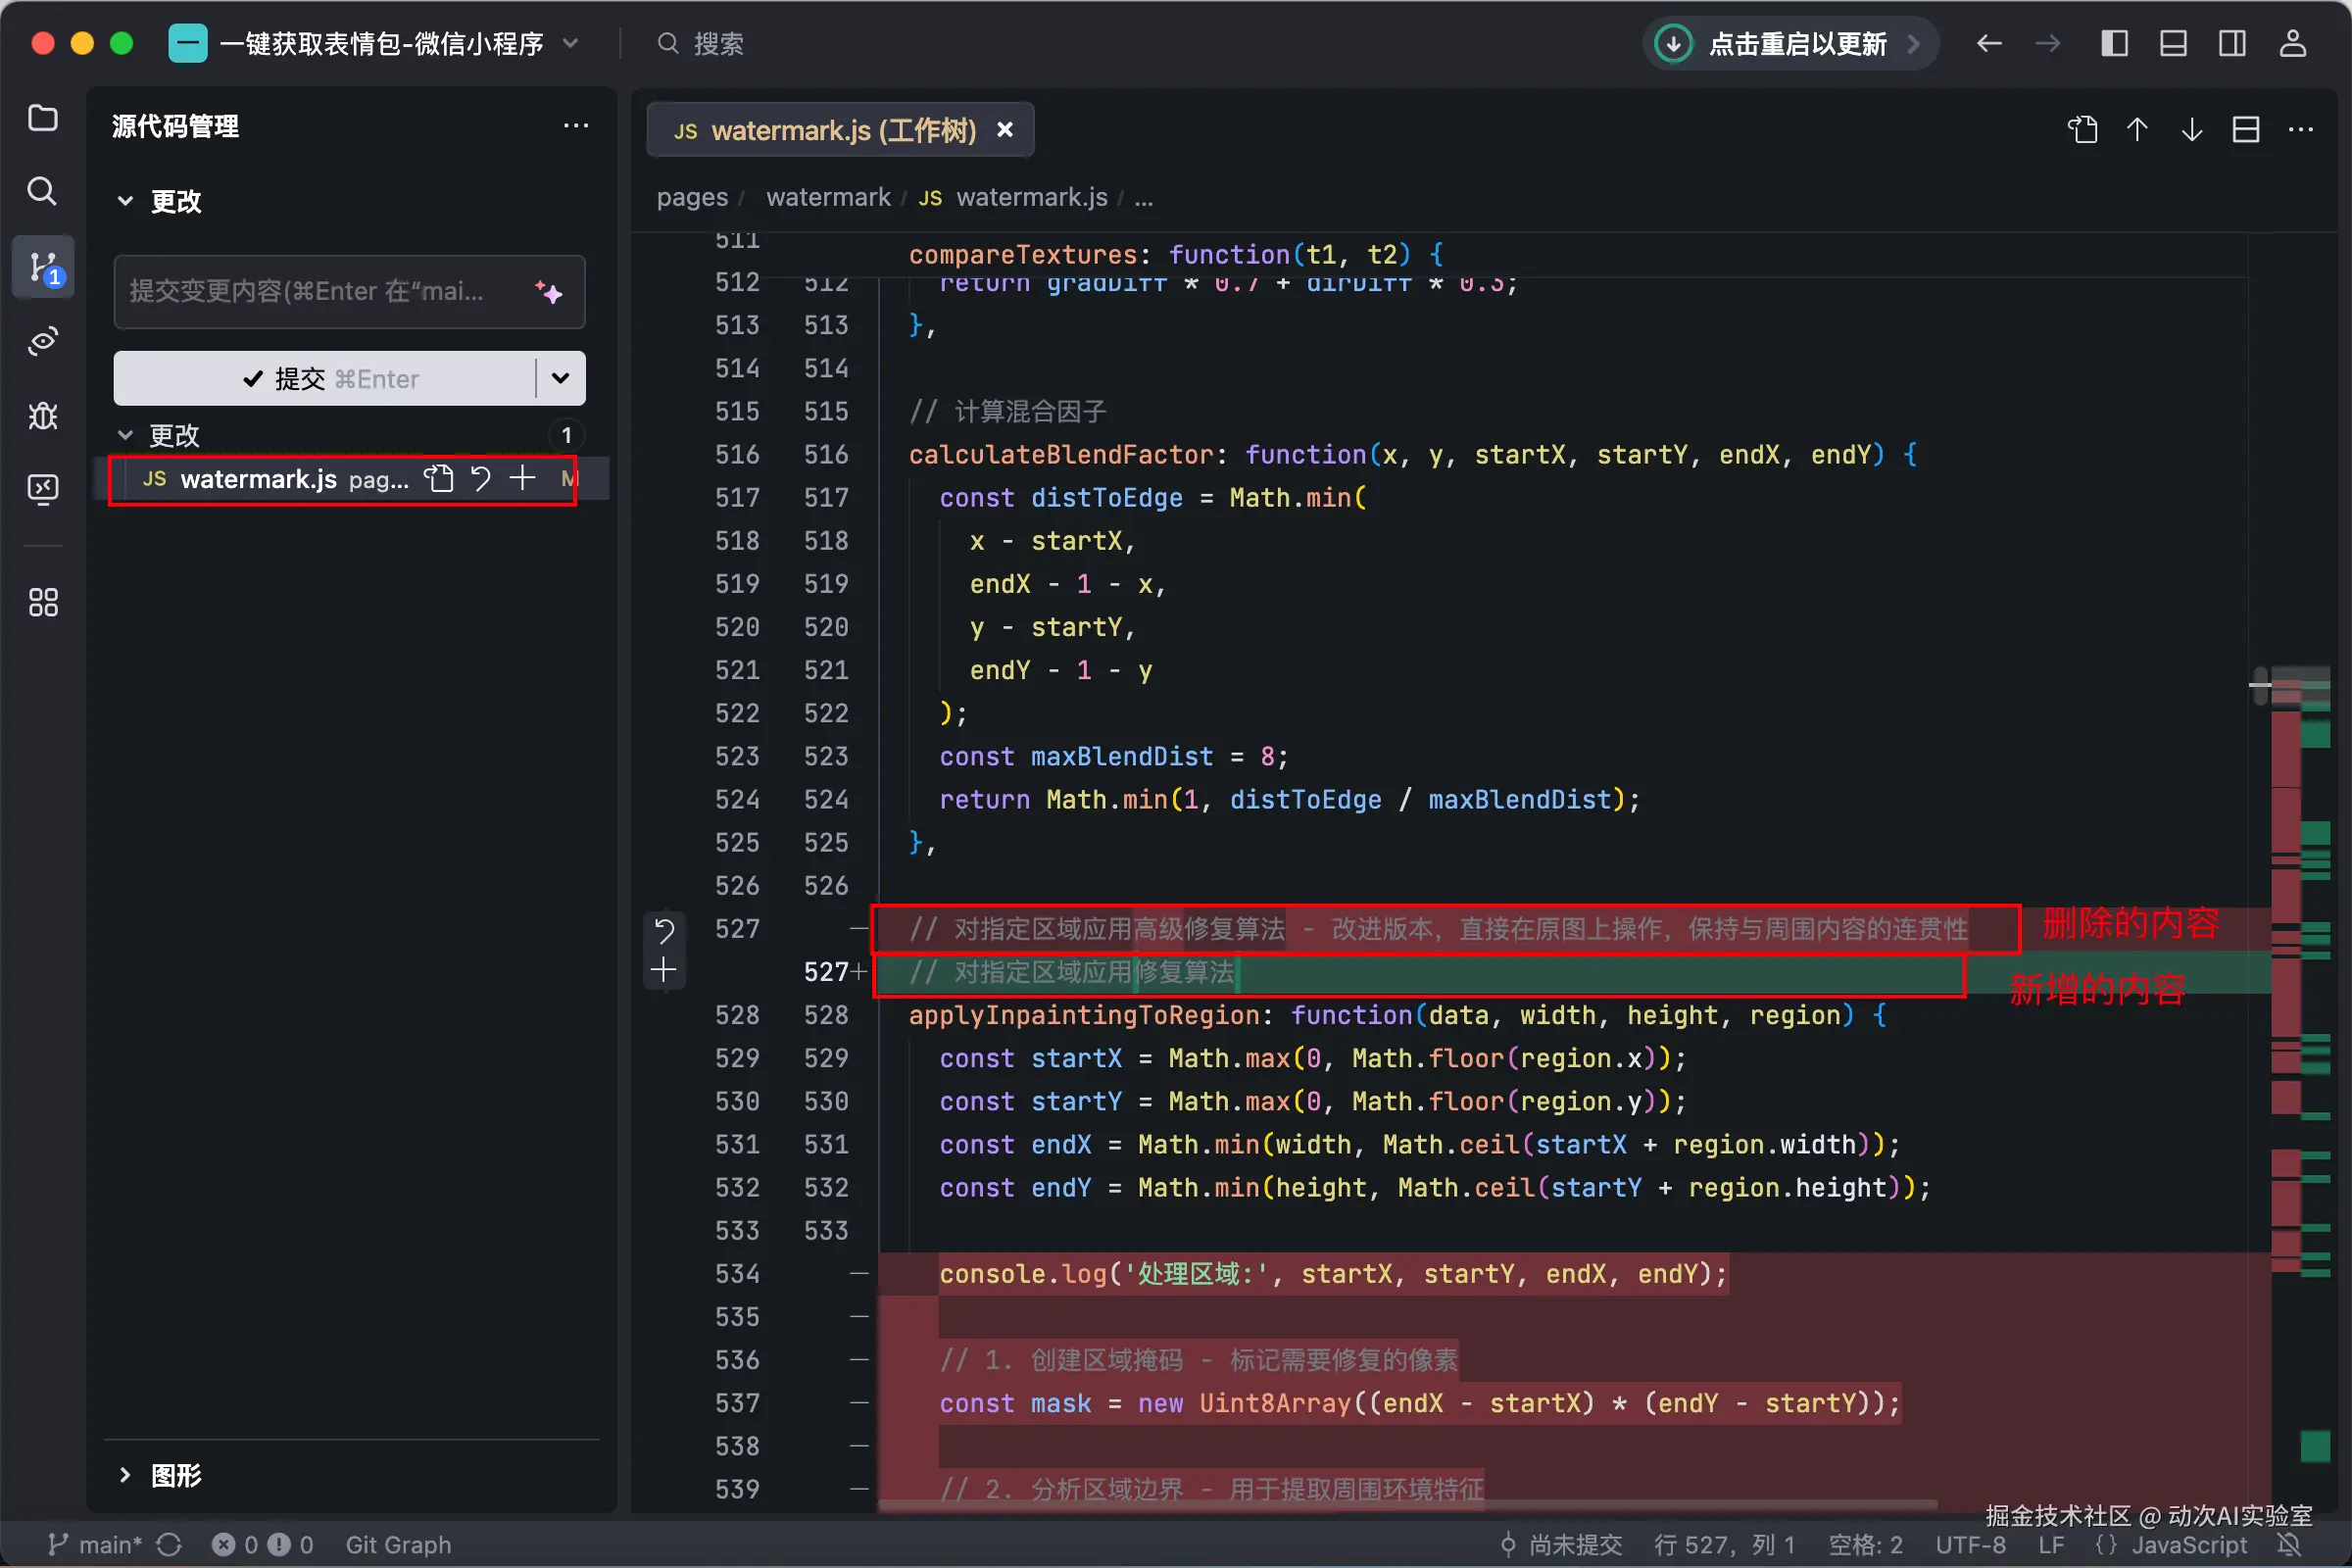Open project name dropdown in title bar
2352x1568 pixels.
[571, 44]
